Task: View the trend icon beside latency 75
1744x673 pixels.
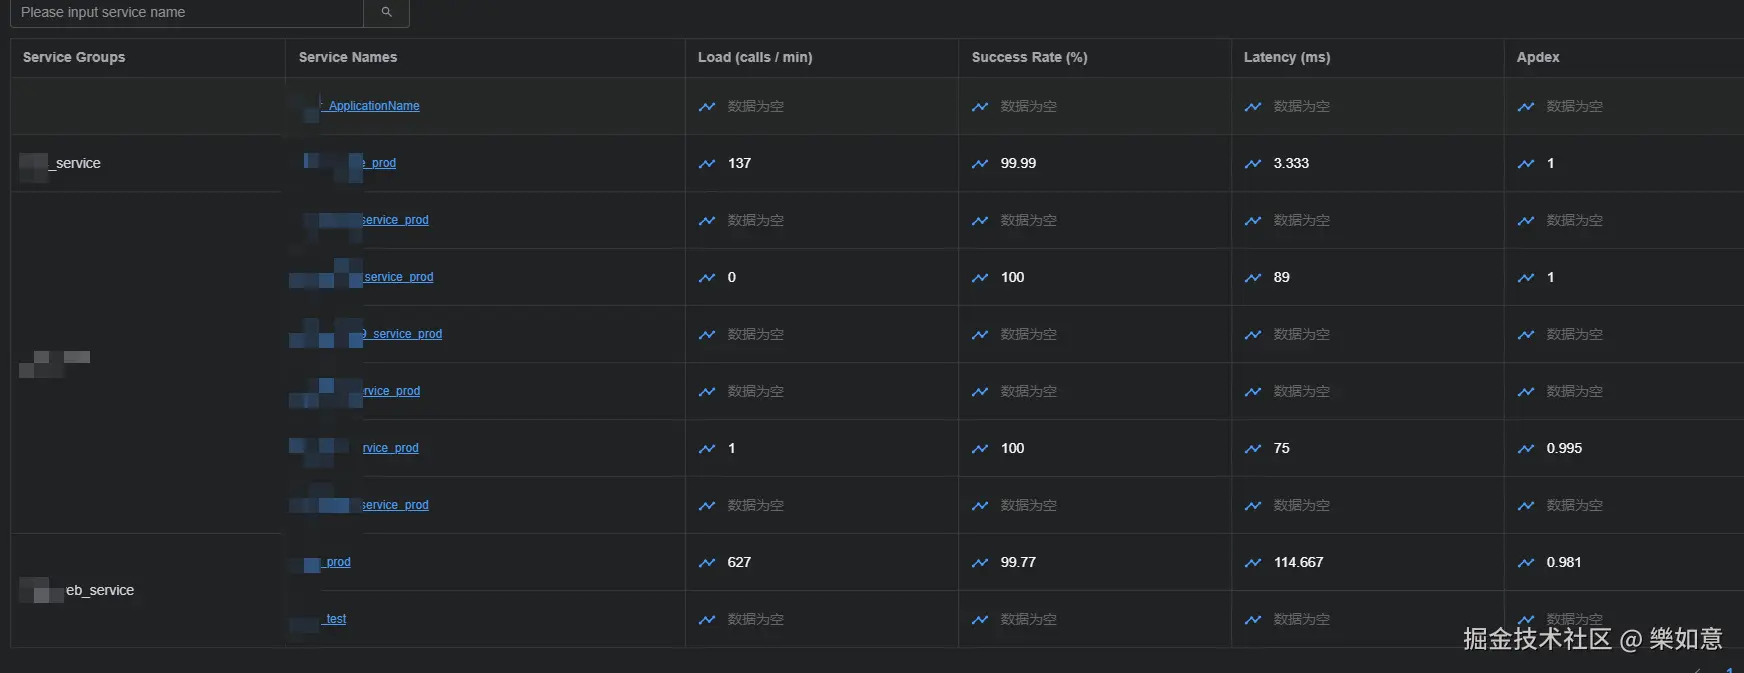Action: (x=1253, y=448)
